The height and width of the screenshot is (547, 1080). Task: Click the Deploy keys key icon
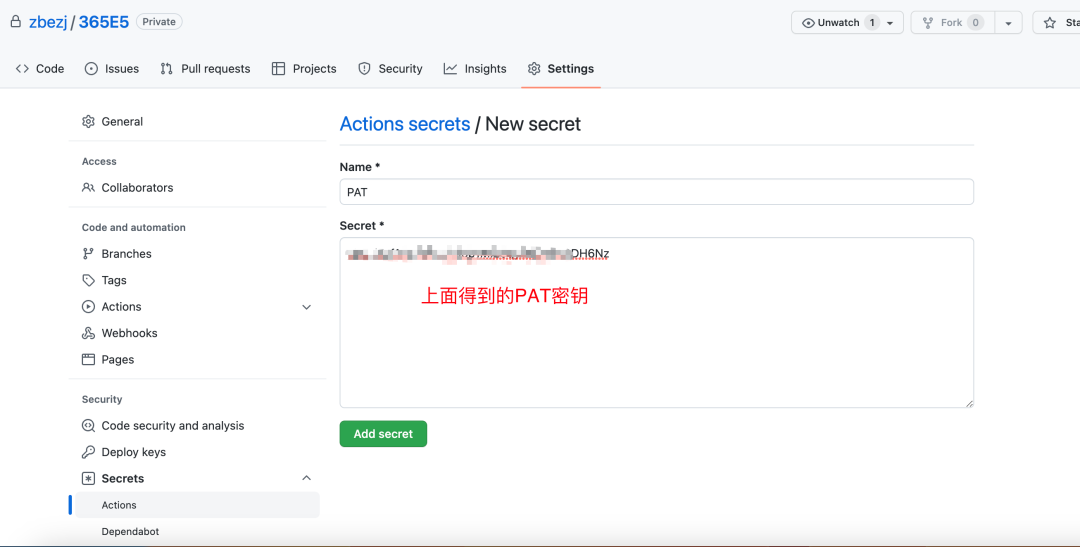(88, 452)
